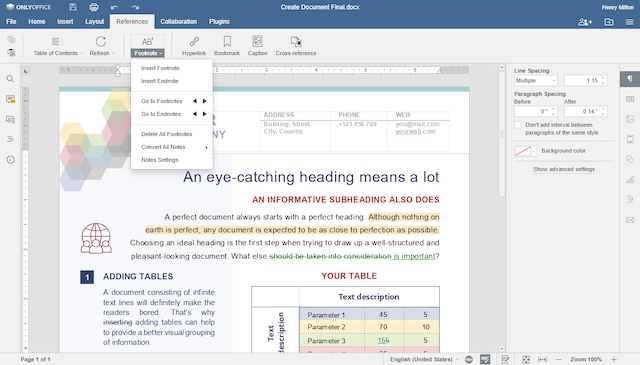Switch to the Collaboration tab
The height and width of the screenshot is (365, 640).
tap(178, 22)
